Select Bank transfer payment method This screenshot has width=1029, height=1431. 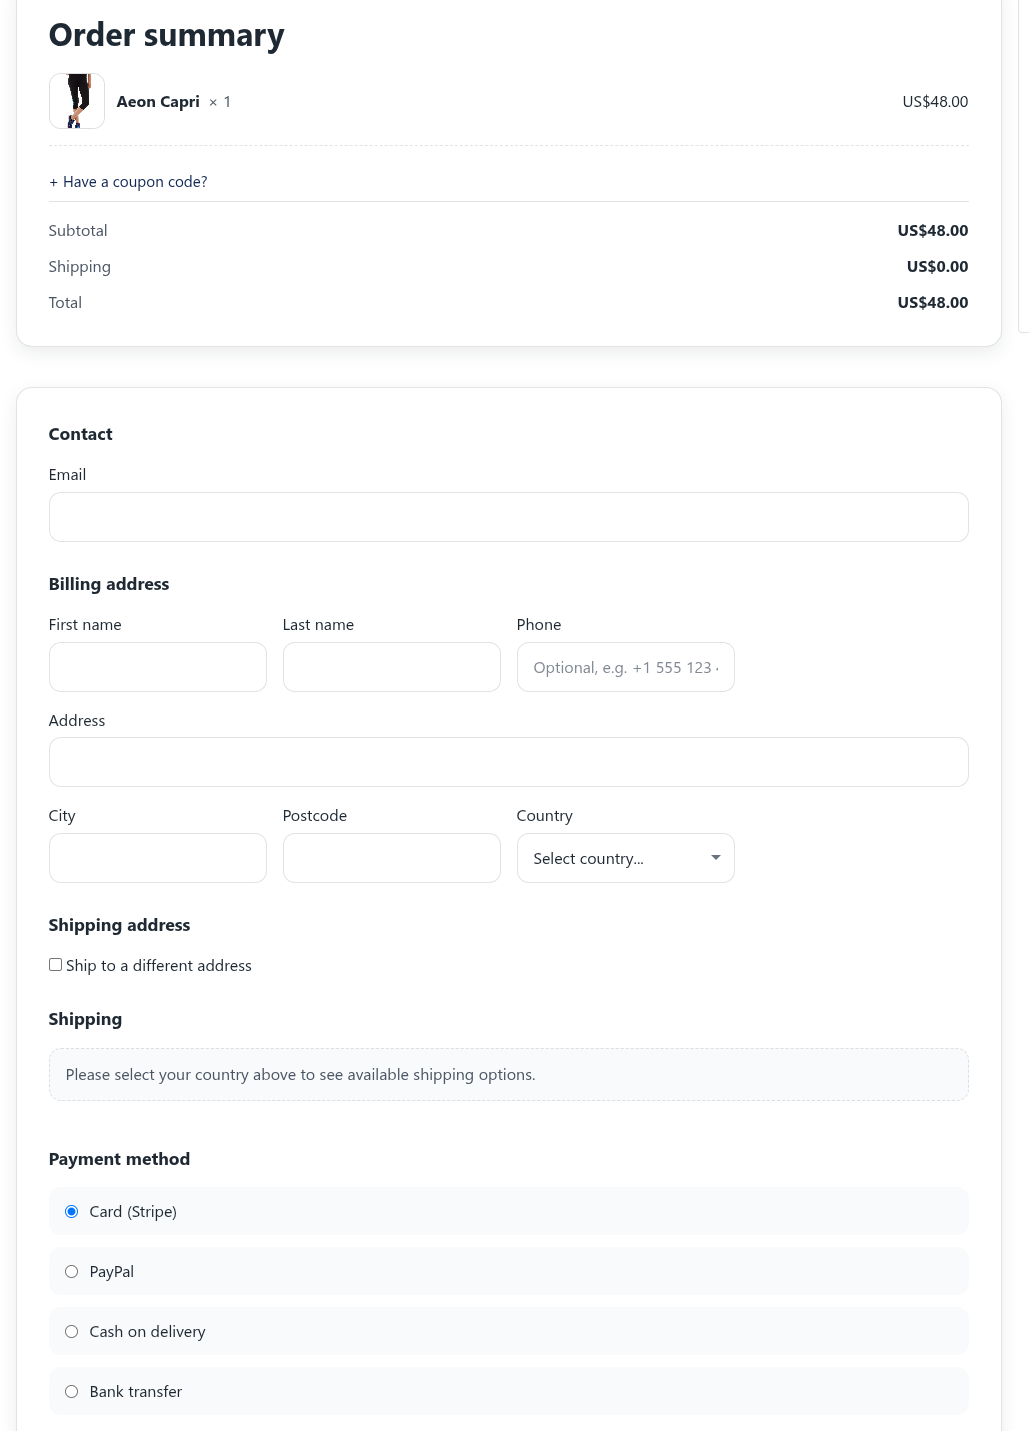(x=71, y=1391)
